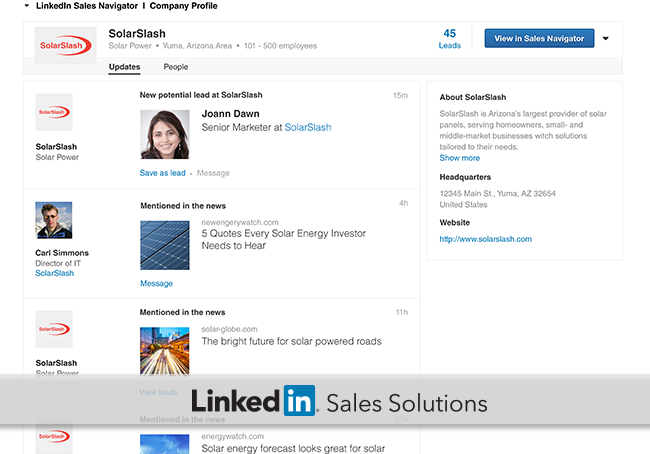Screen dimensions: 650x454
Task: Click View in Sales Navigator button
Action: (539, 38)
